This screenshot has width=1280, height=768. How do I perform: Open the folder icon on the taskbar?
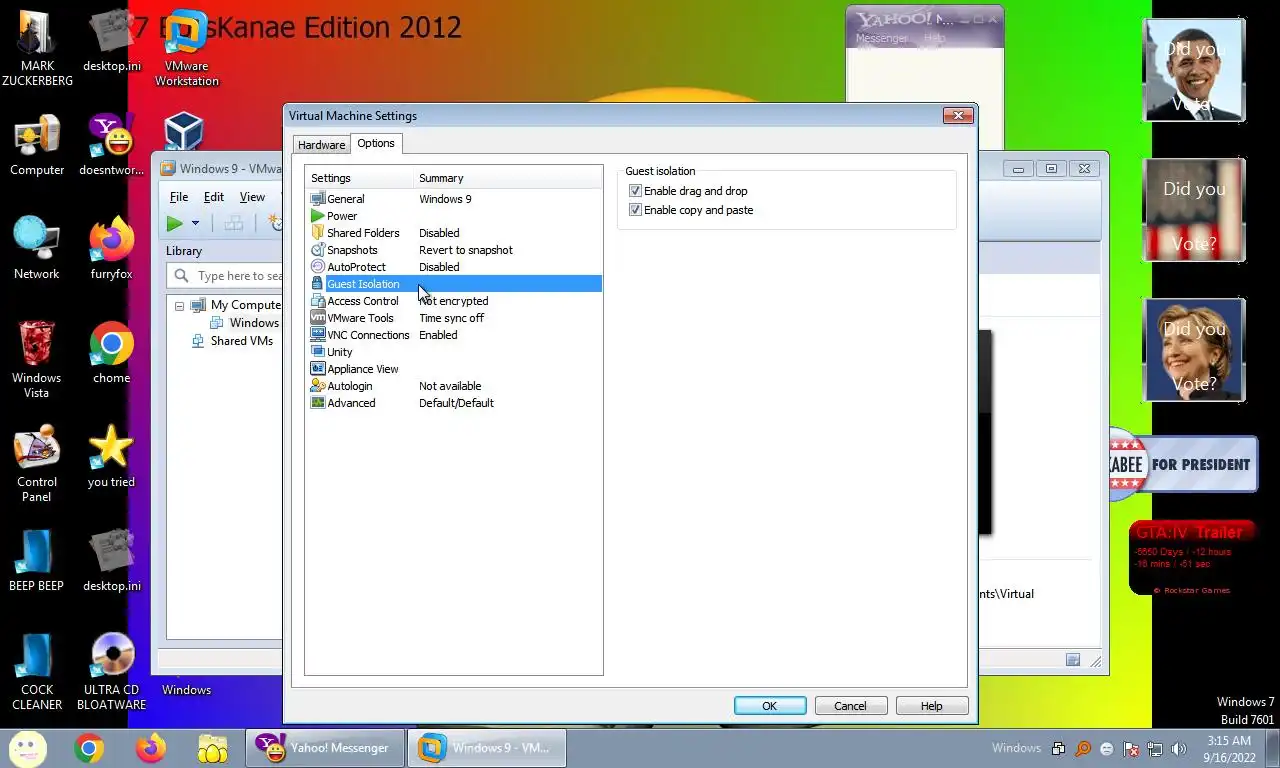coord(213,748)
